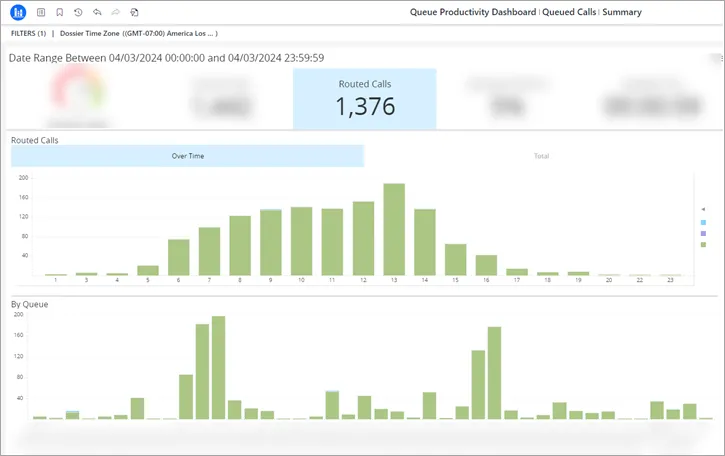Open the bookmarks icon in the toolbar
The height and width of the screenshot is (456, 725).
coord(60,12)
